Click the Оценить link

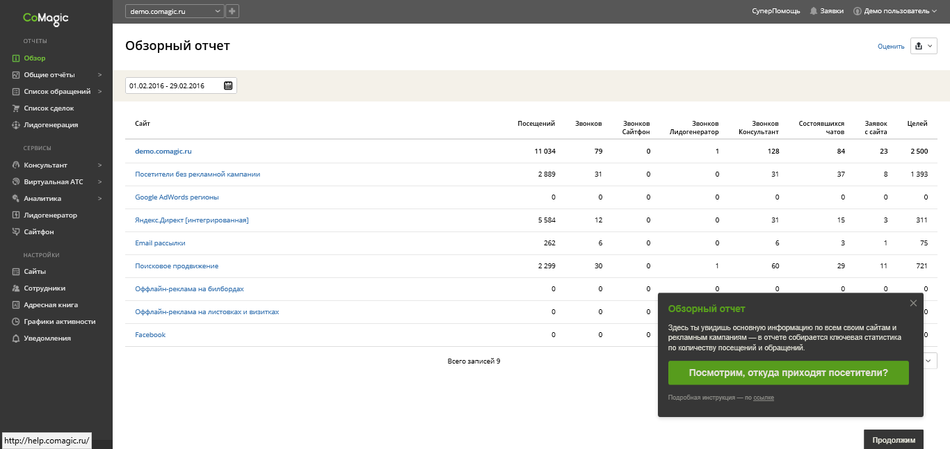tap(890, 47)
